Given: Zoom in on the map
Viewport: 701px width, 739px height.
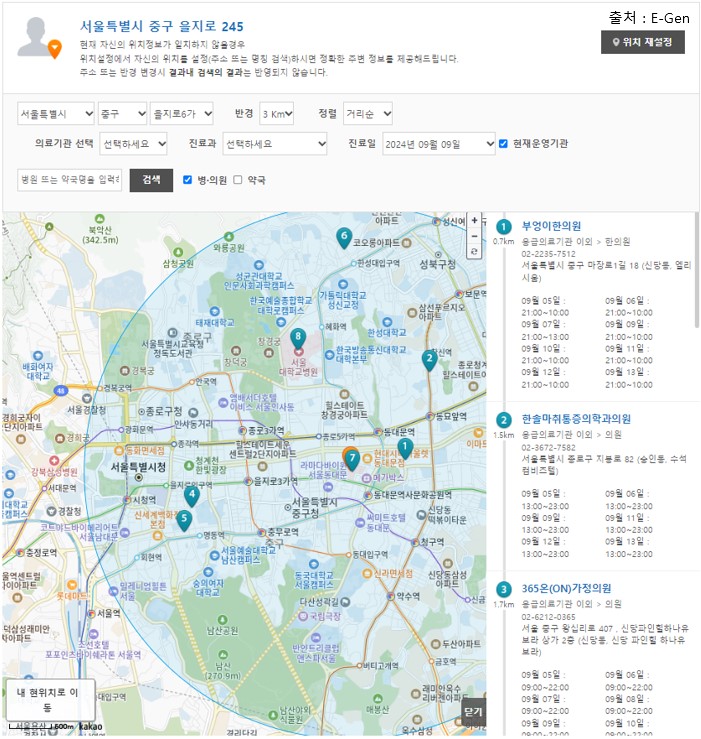Looking at the screenshot, I should click(474, 220).
